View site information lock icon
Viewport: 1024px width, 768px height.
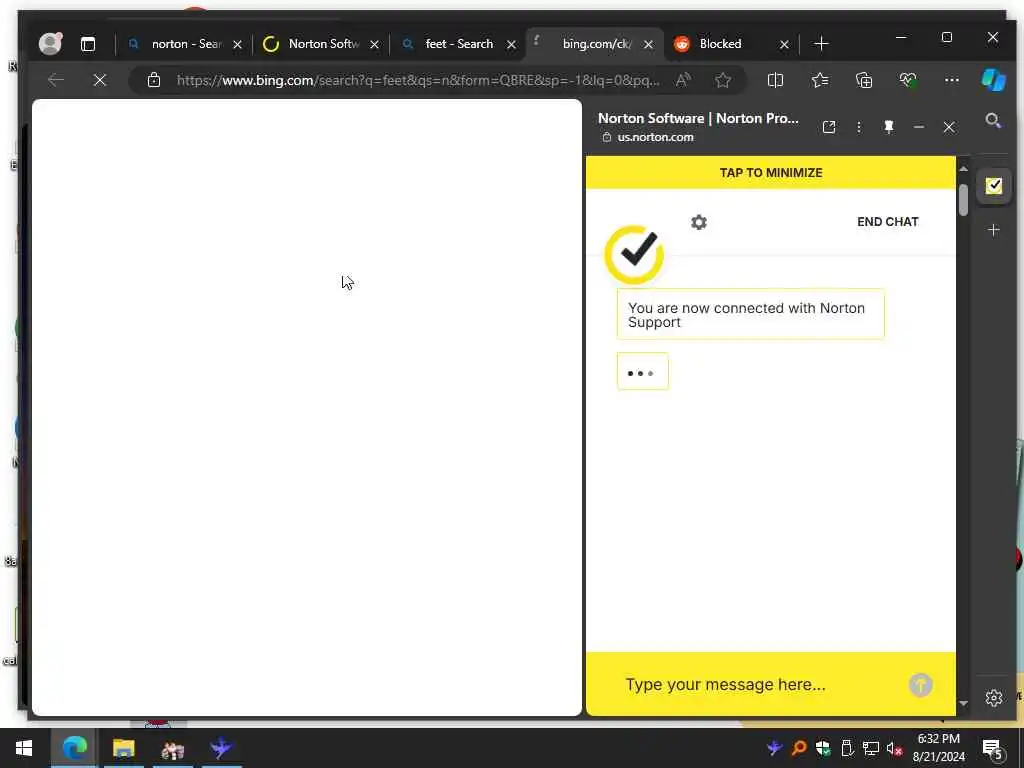click(x=154, y=80)
